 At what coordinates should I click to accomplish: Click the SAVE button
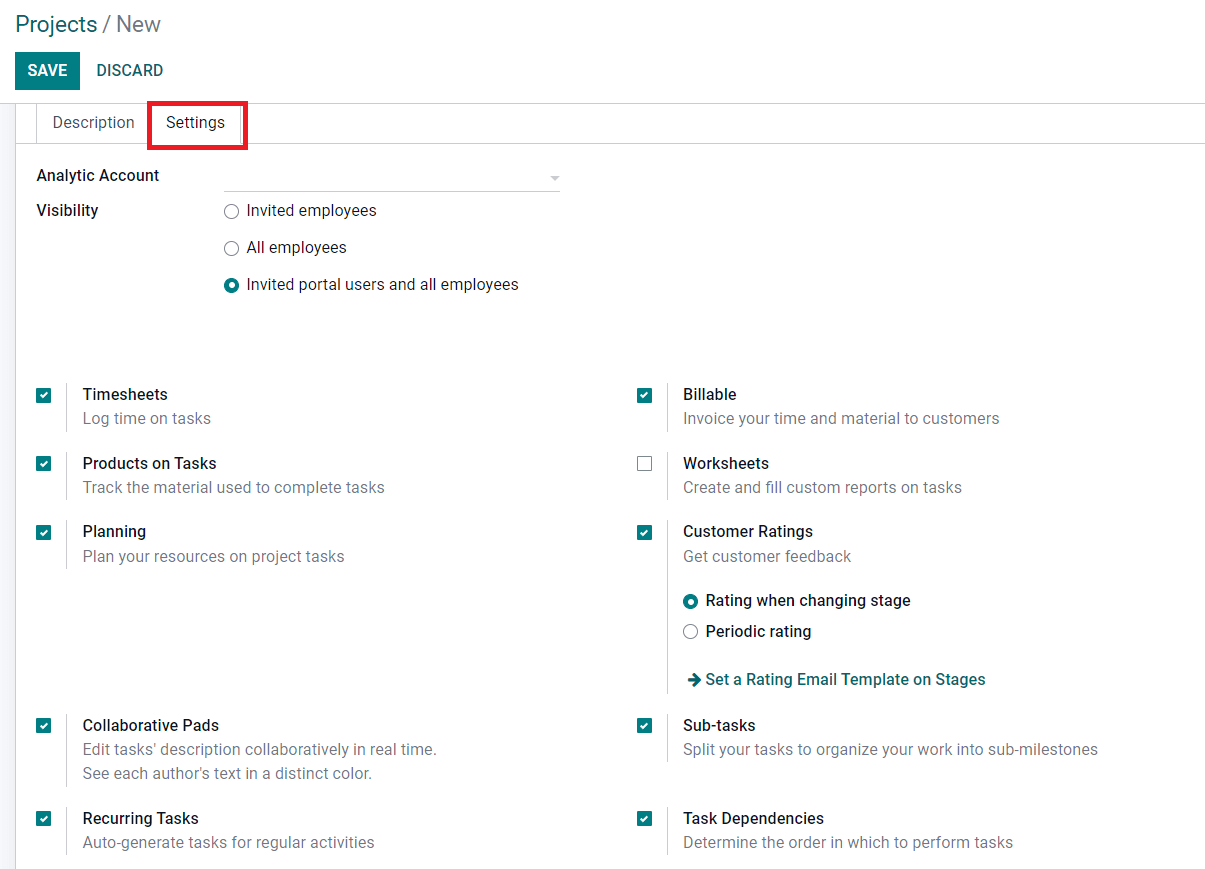[47, 71]
